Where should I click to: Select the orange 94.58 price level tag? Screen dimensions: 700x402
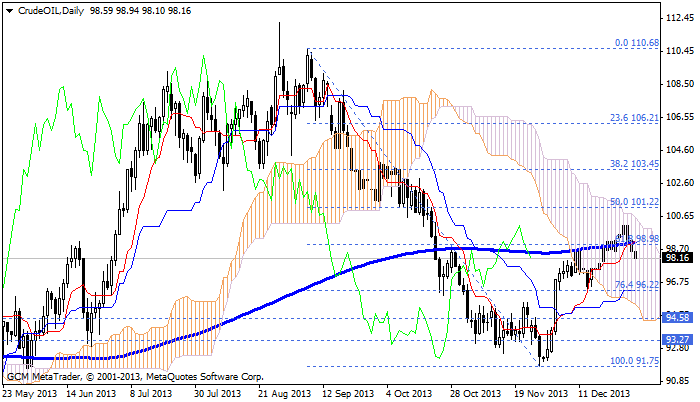click(677, 316)
